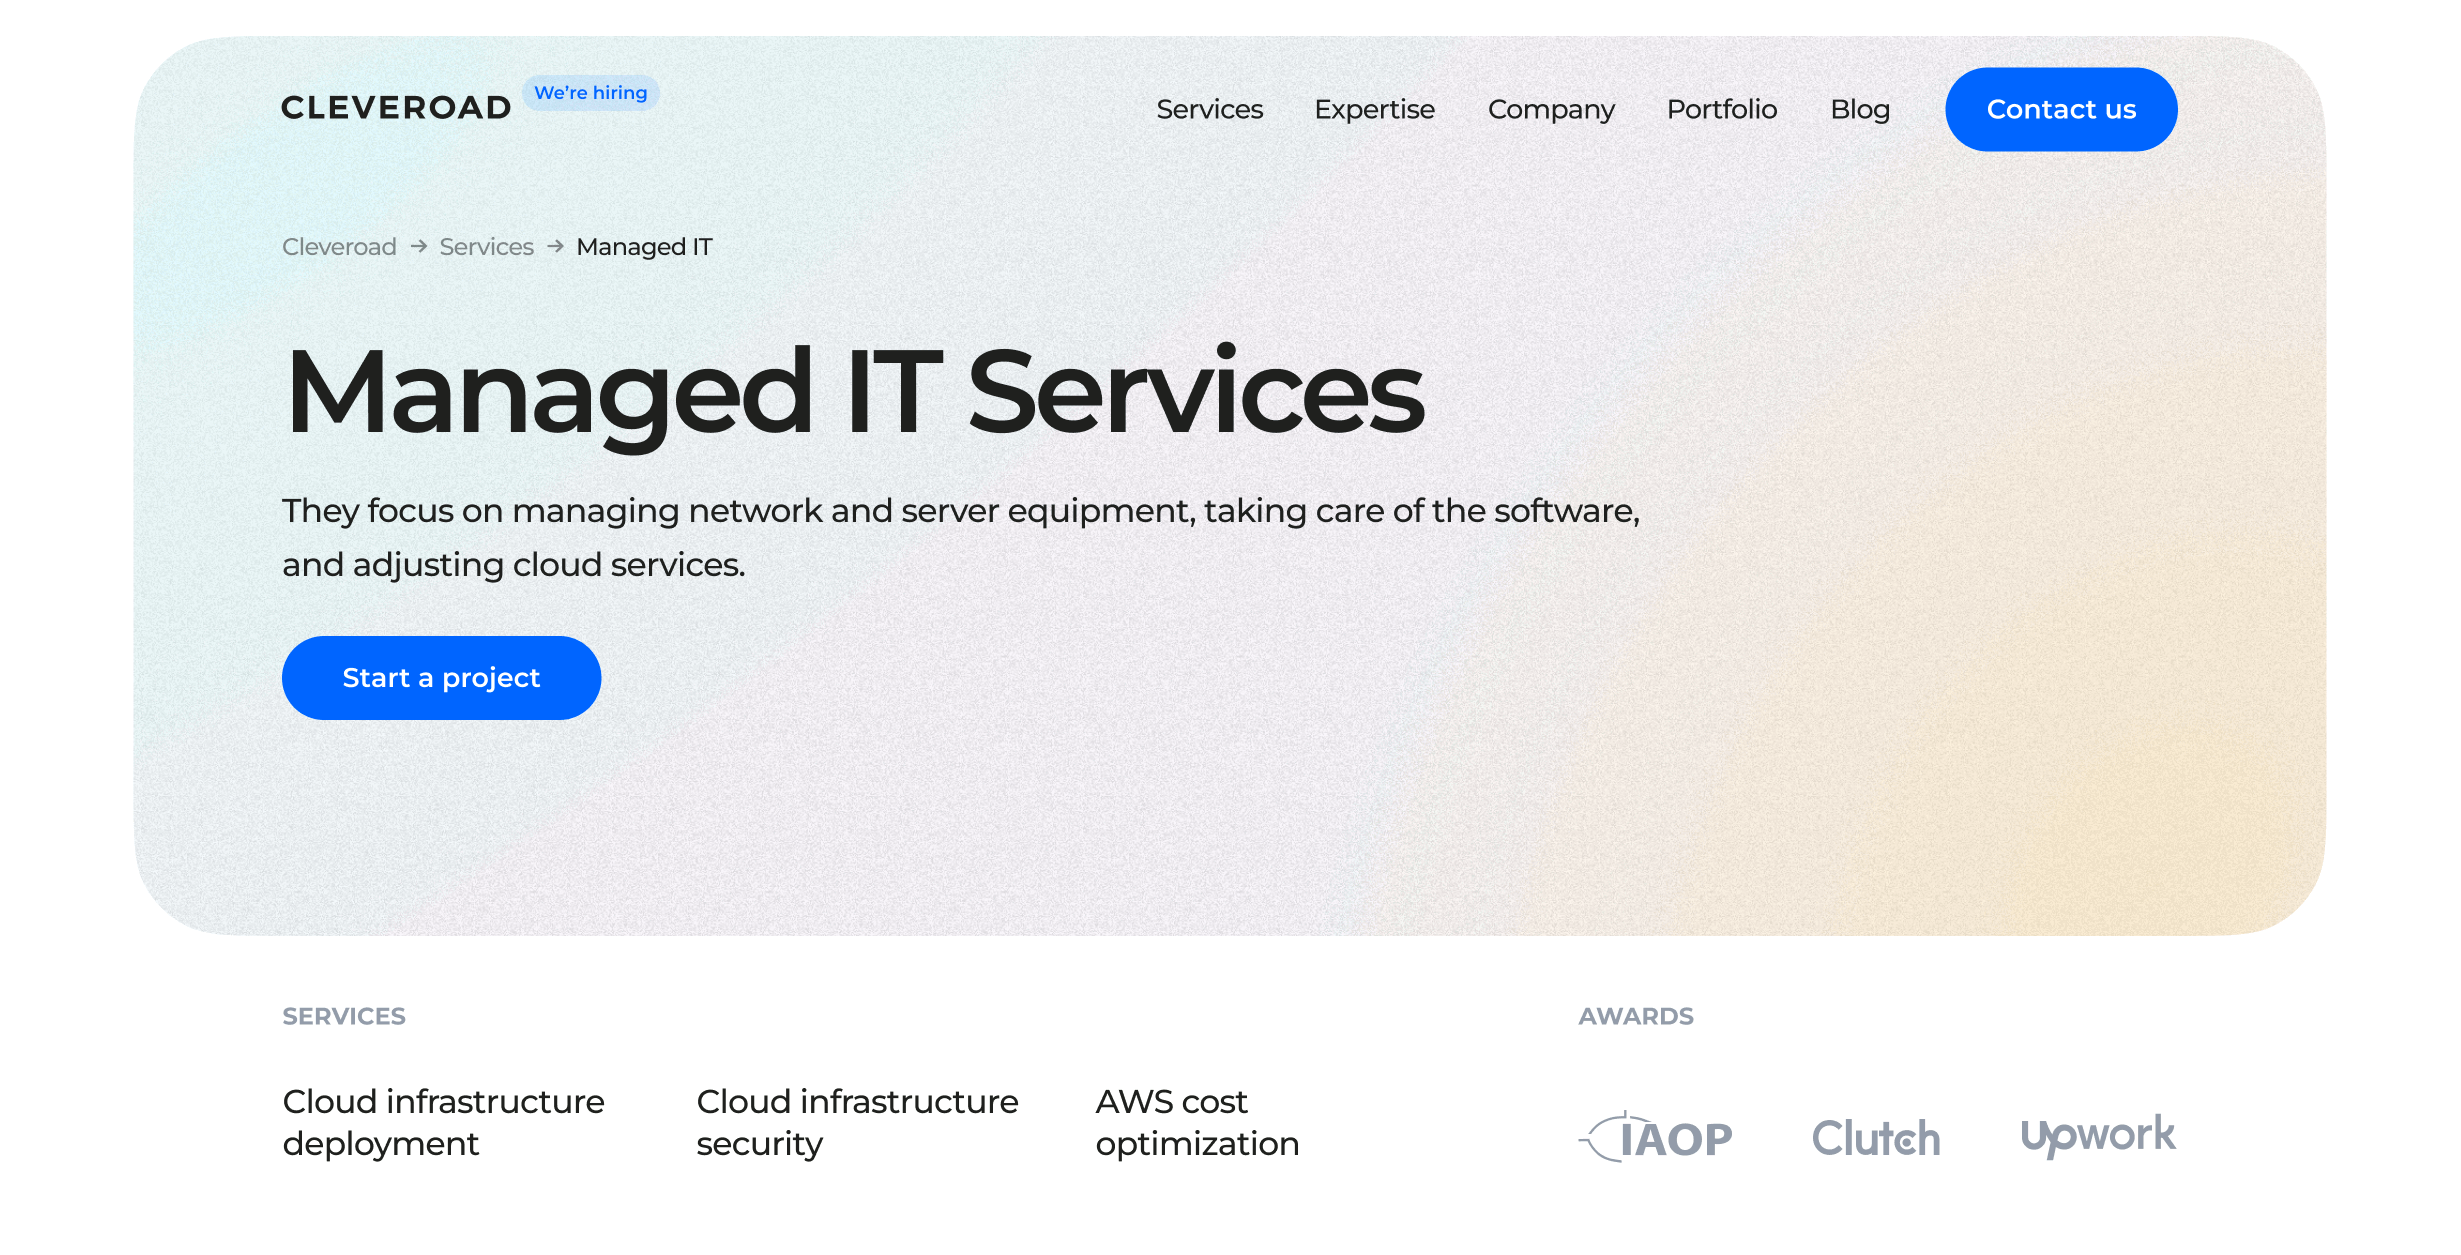Viewport: 2461px width, 1255px height.
Task: Open the Company dropdown in the navbar
Action: 1551,109
